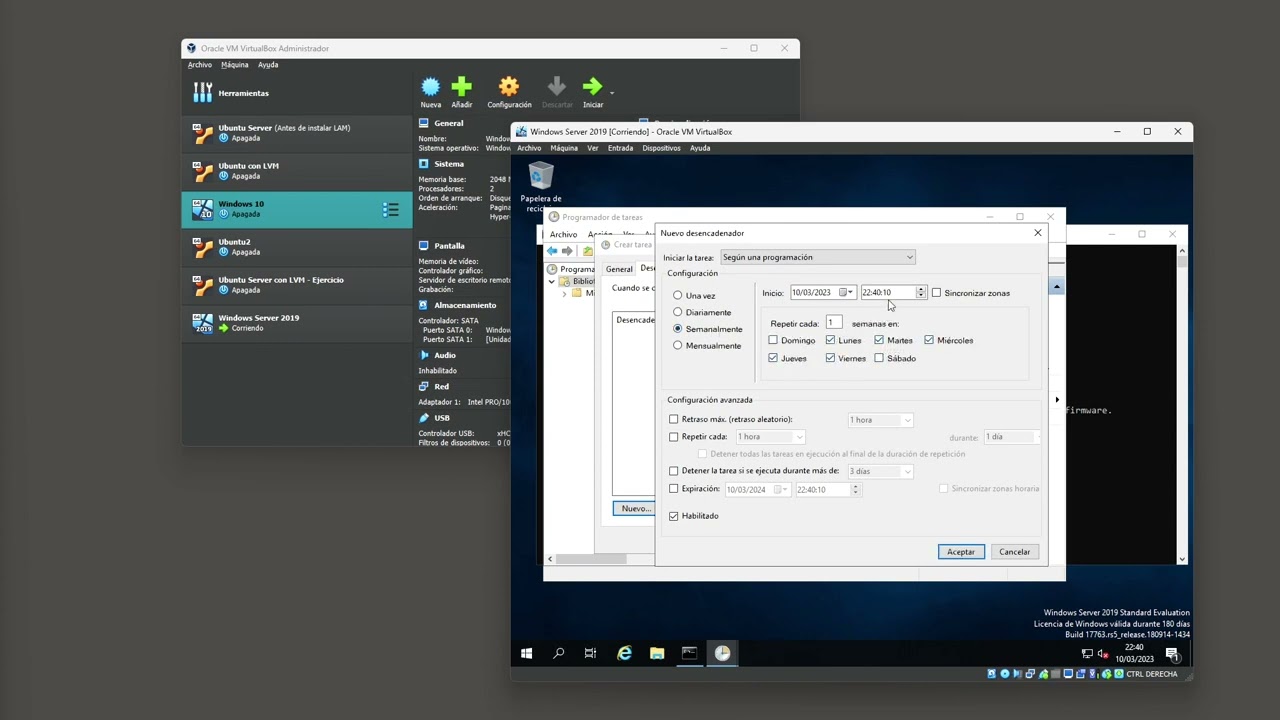This screenshot has height=720, width=1280.
Task: Enable Detener la tarea si se ejecuta checkbox
Action: pyautogui.click(x=674, y=471)
